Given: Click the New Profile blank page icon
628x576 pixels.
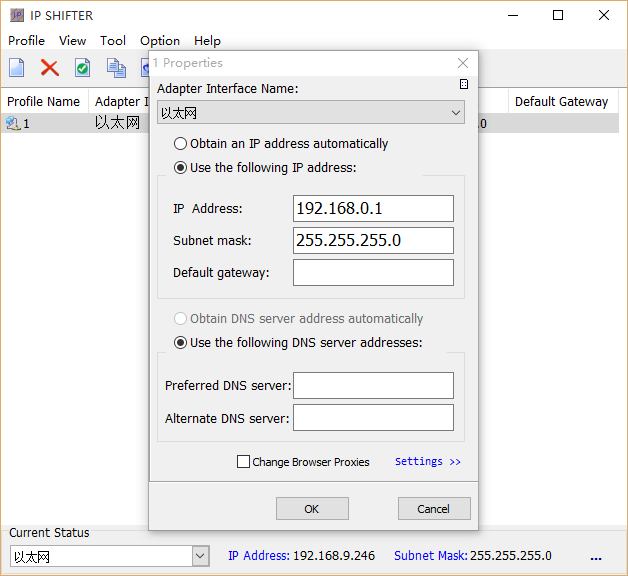Looking at the screenshot, I should pos(17,68).
